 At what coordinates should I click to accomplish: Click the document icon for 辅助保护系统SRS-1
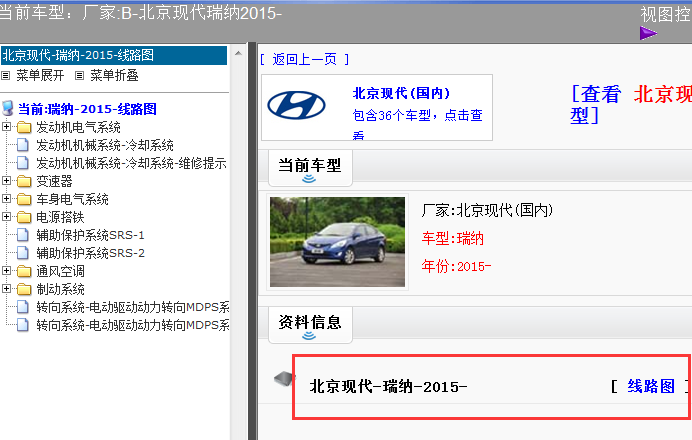pyautogui.click(x=23, y=235)
